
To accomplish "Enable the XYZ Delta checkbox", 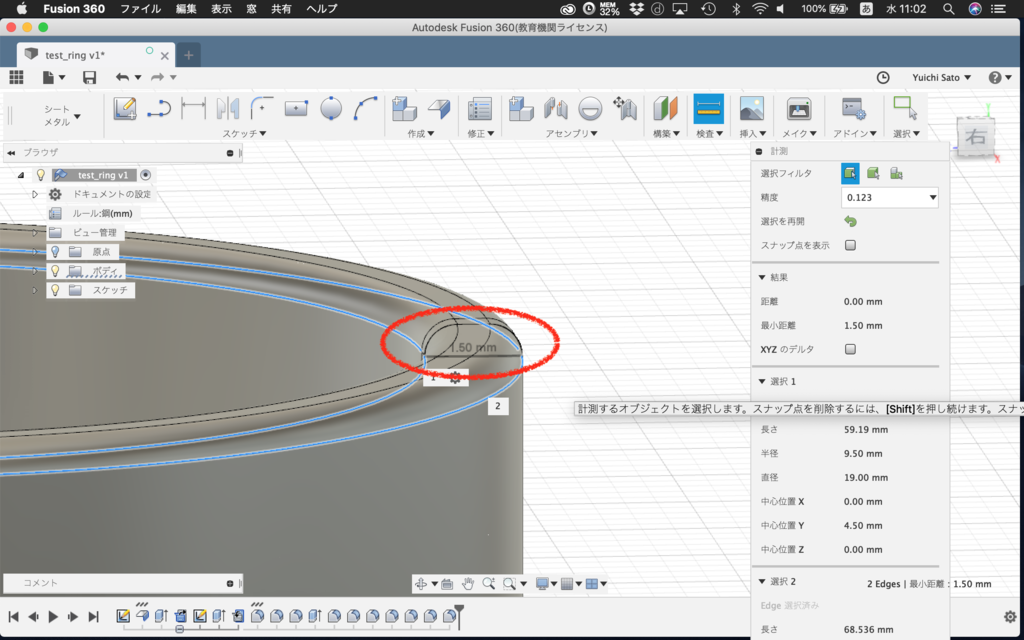I will pos(850,349).
